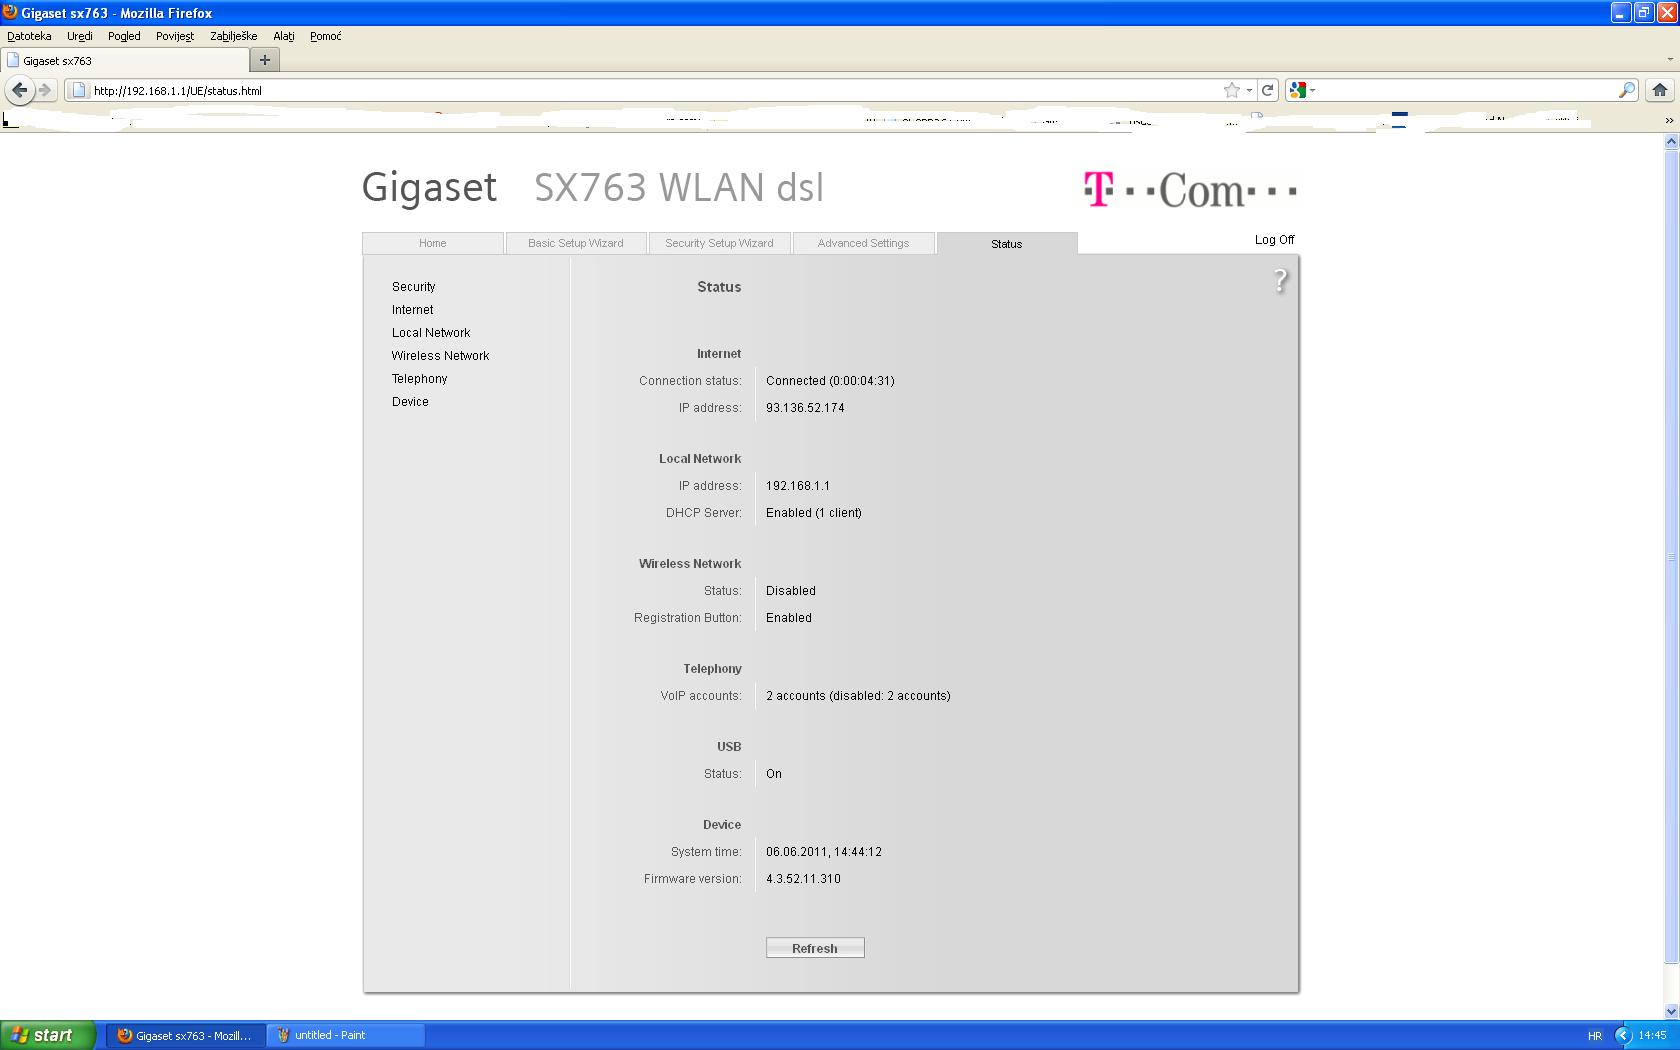Click the Enabled (1 client) DHCP value
1680x1050 pixels.
814,513
